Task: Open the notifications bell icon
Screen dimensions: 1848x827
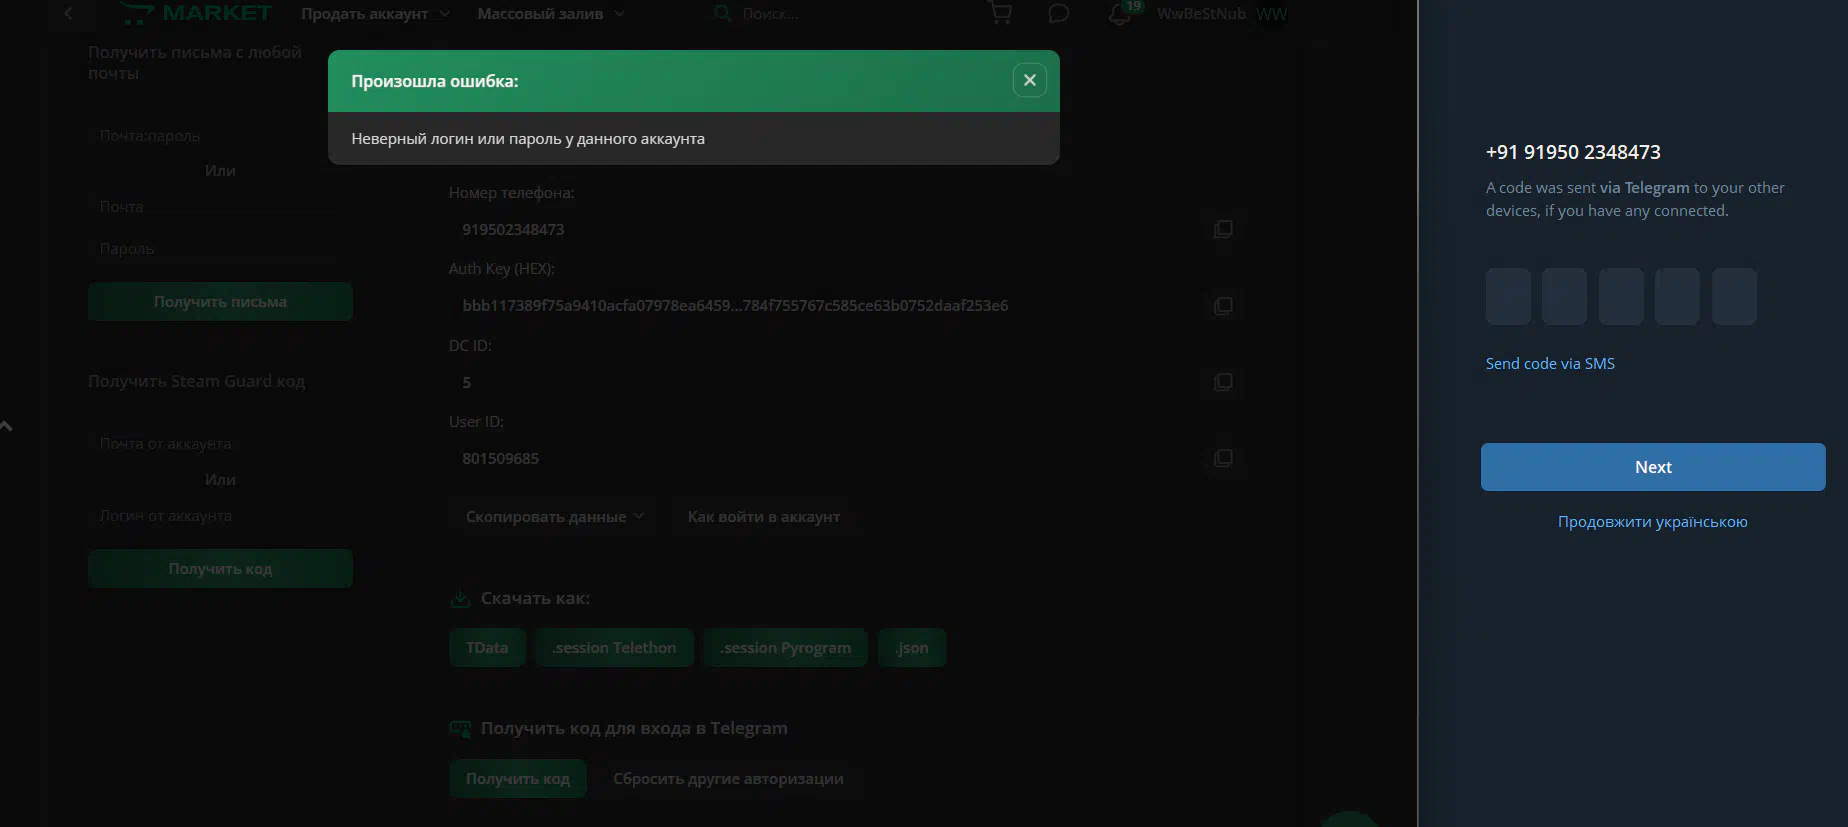Action: coord(1120,14)
